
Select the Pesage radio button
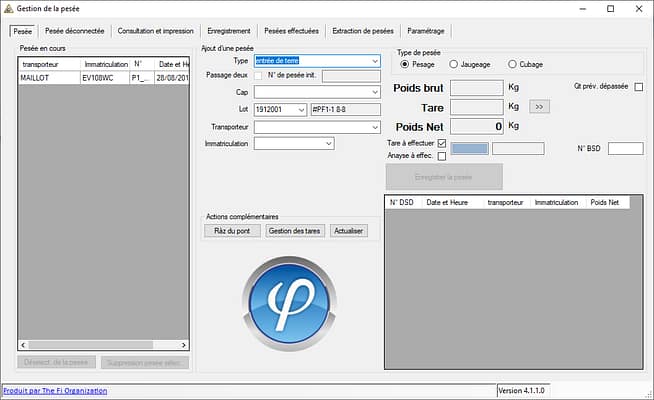point(405,64)
